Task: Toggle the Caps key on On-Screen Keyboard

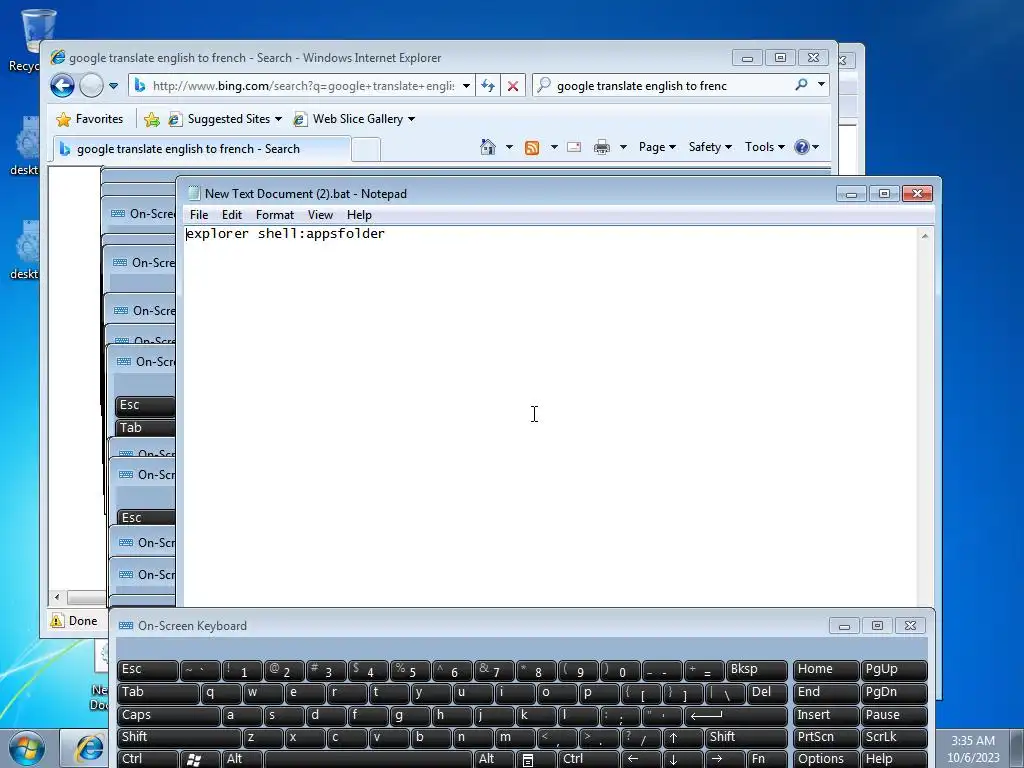Action: 168,716
